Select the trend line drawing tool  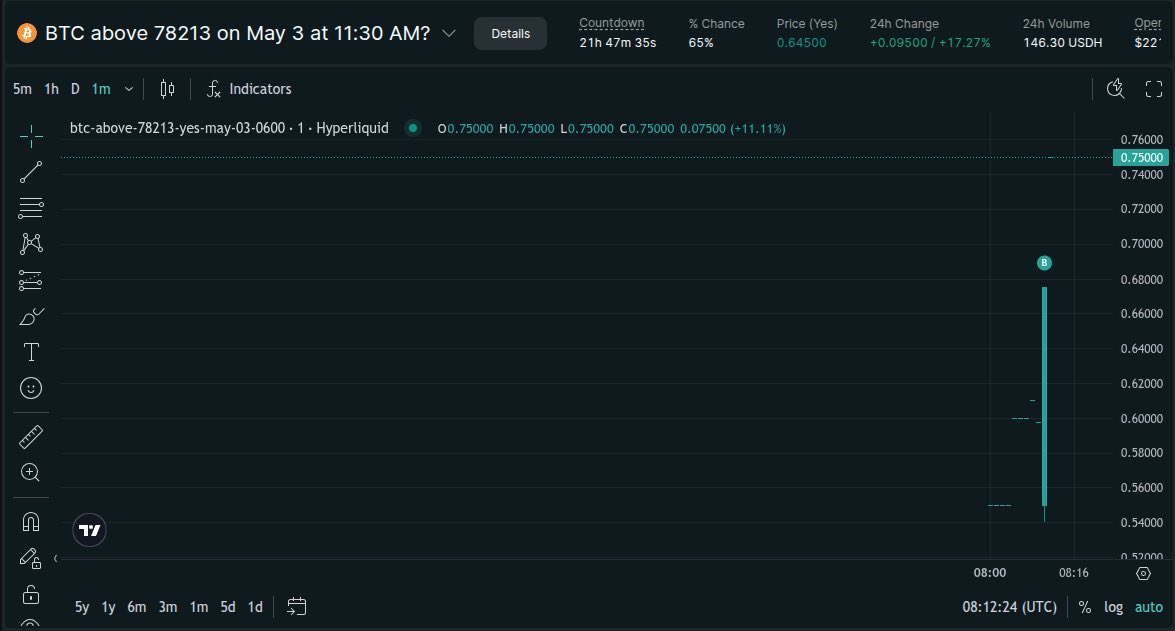point(31,172)
